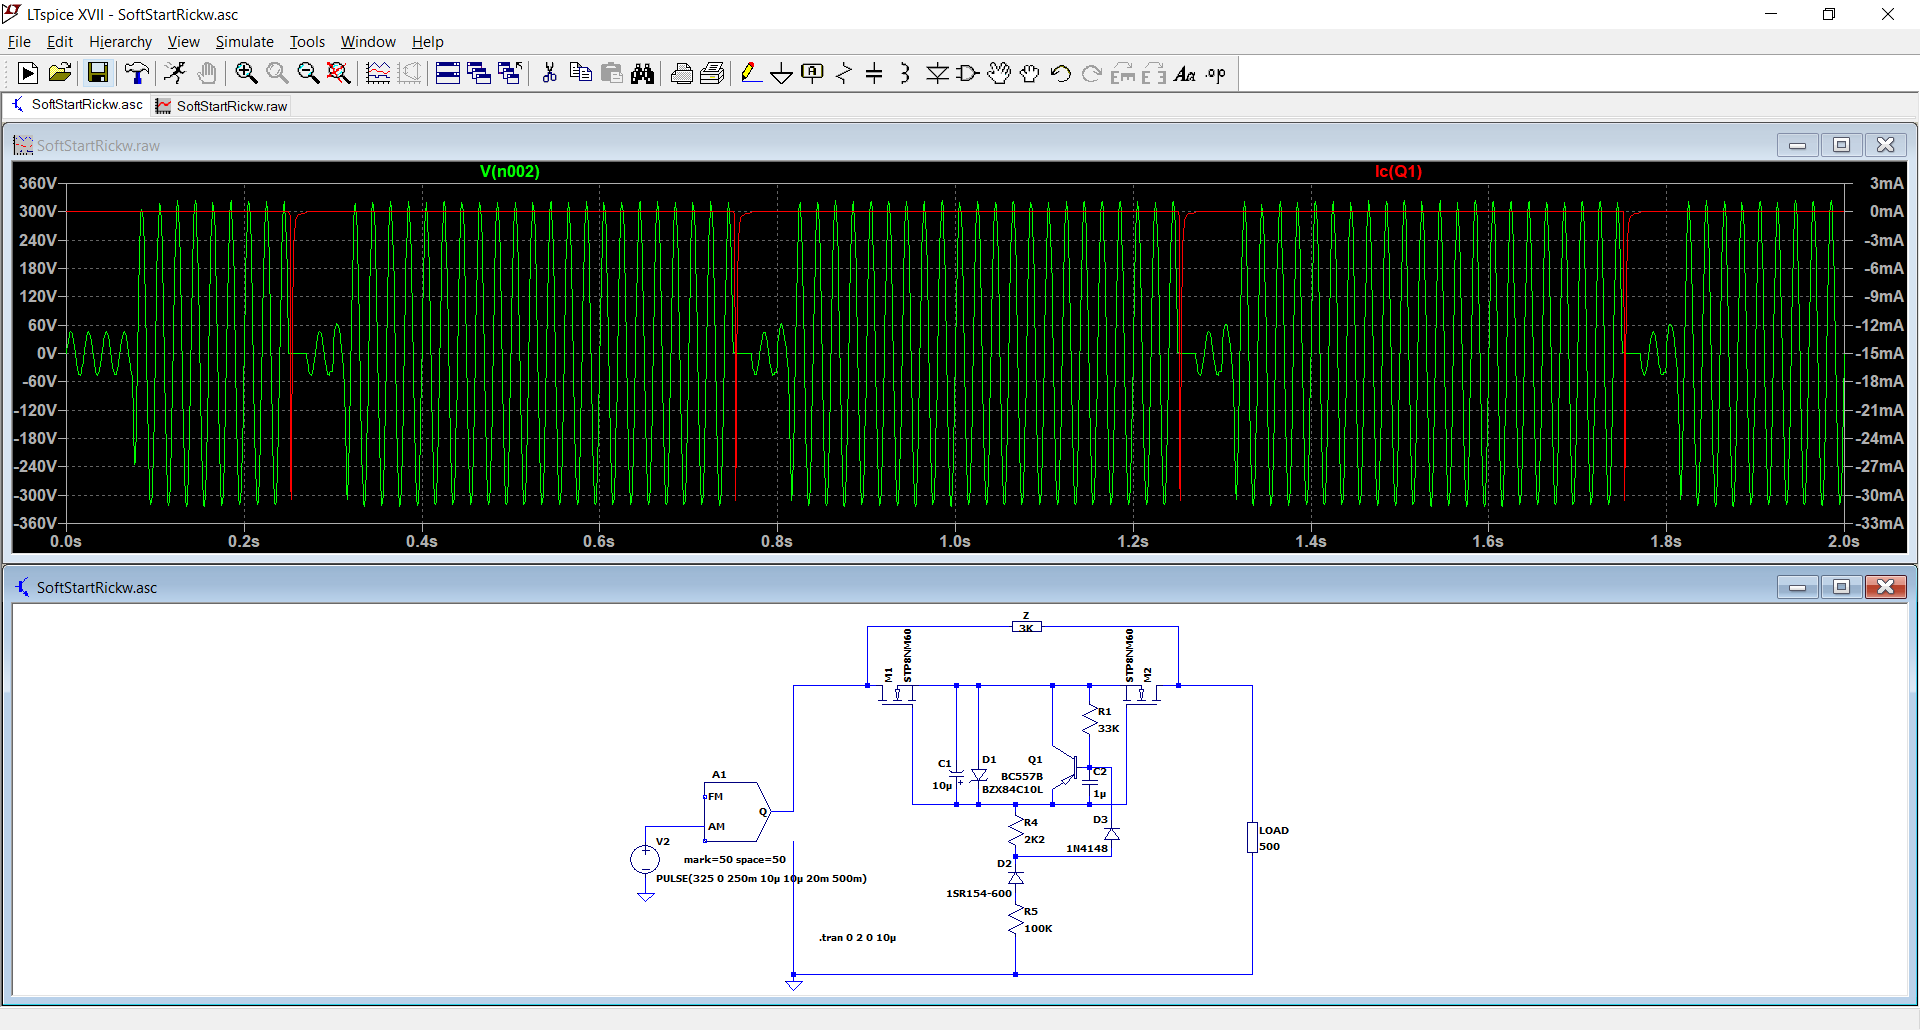Select the Diode placement tool
Image resolution: width=1920 pixels, height=1030 pixels.
click(x=937, y=73)
